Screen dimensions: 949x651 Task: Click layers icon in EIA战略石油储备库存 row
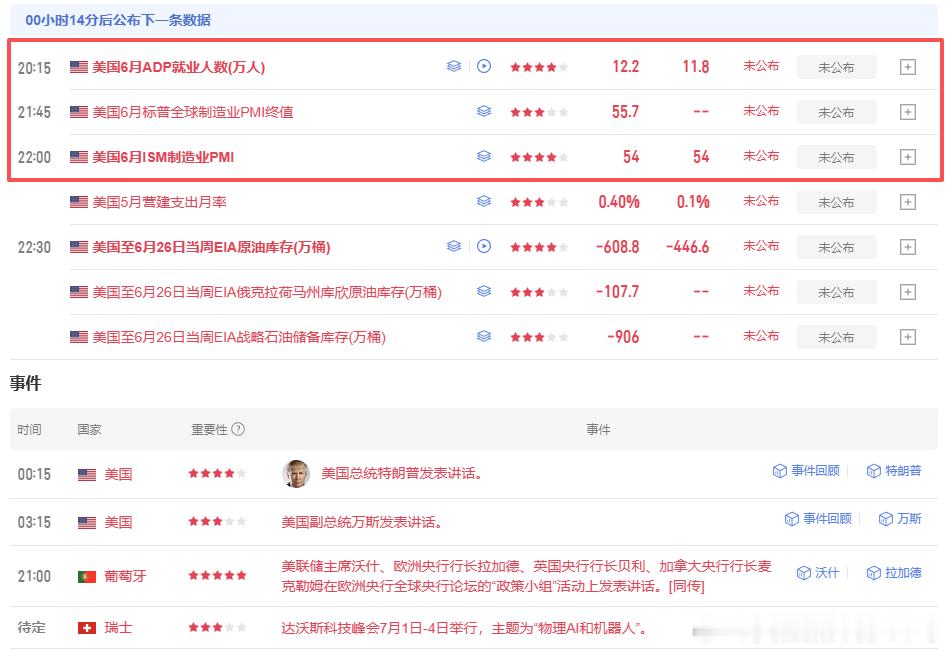tap(484, 336)
